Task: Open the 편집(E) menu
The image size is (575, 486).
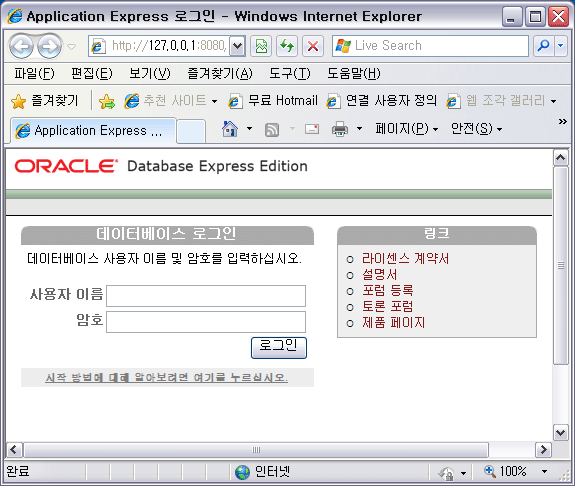Action: [x=92, y=74]
